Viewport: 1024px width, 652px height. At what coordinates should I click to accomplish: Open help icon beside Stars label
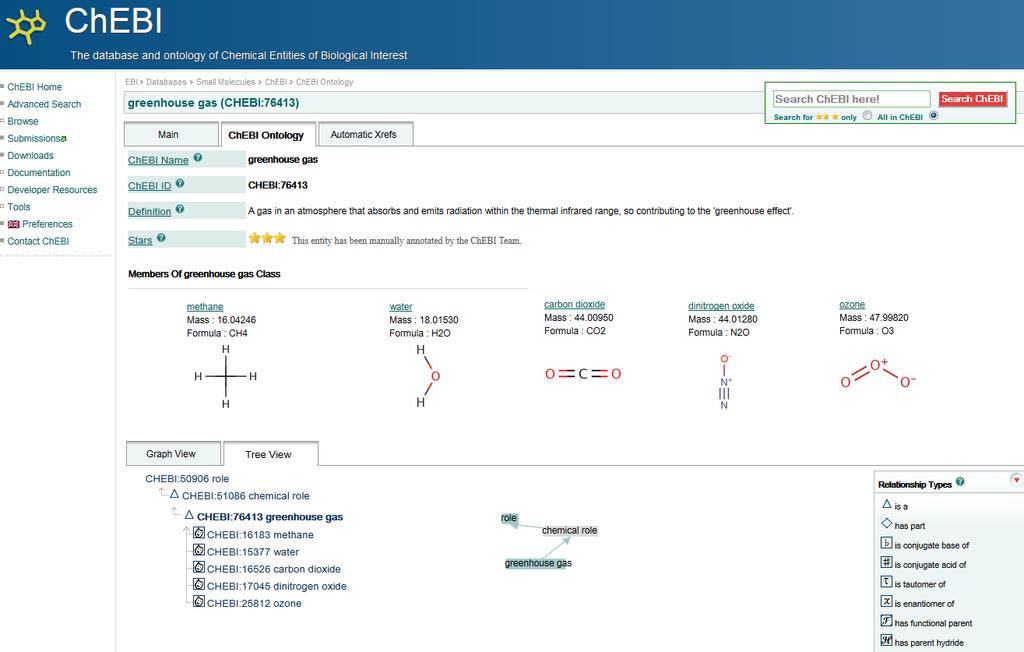(x=161, y=238)
